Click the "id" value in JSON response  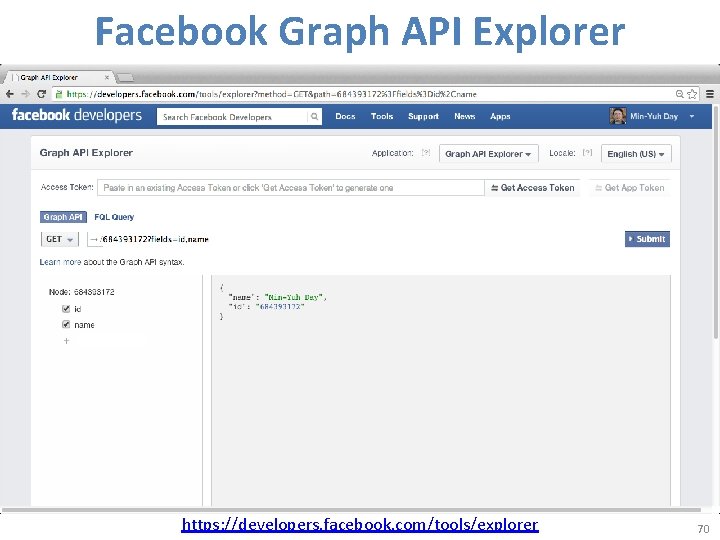(280, 307)
